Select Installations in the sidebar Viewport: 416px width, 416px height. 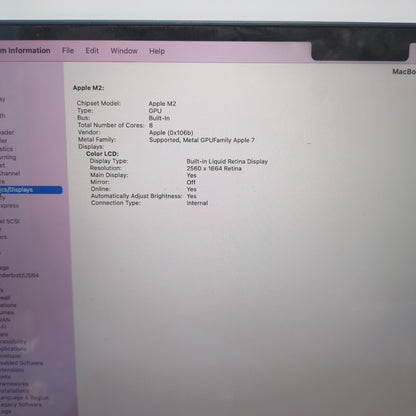click(14, 391)
